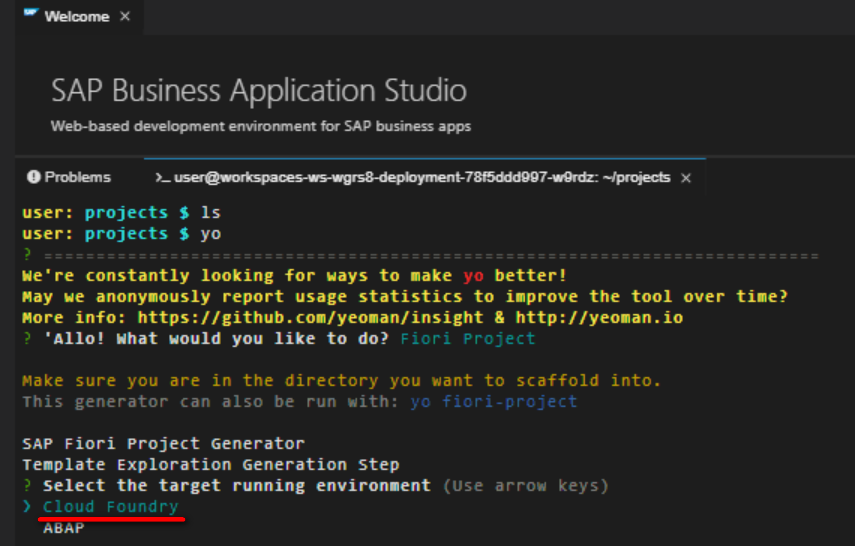Screen dimensions: 855x546
Task: Switch to the Welcome tab
Action: pyautogui.click(x=77, y=16)
